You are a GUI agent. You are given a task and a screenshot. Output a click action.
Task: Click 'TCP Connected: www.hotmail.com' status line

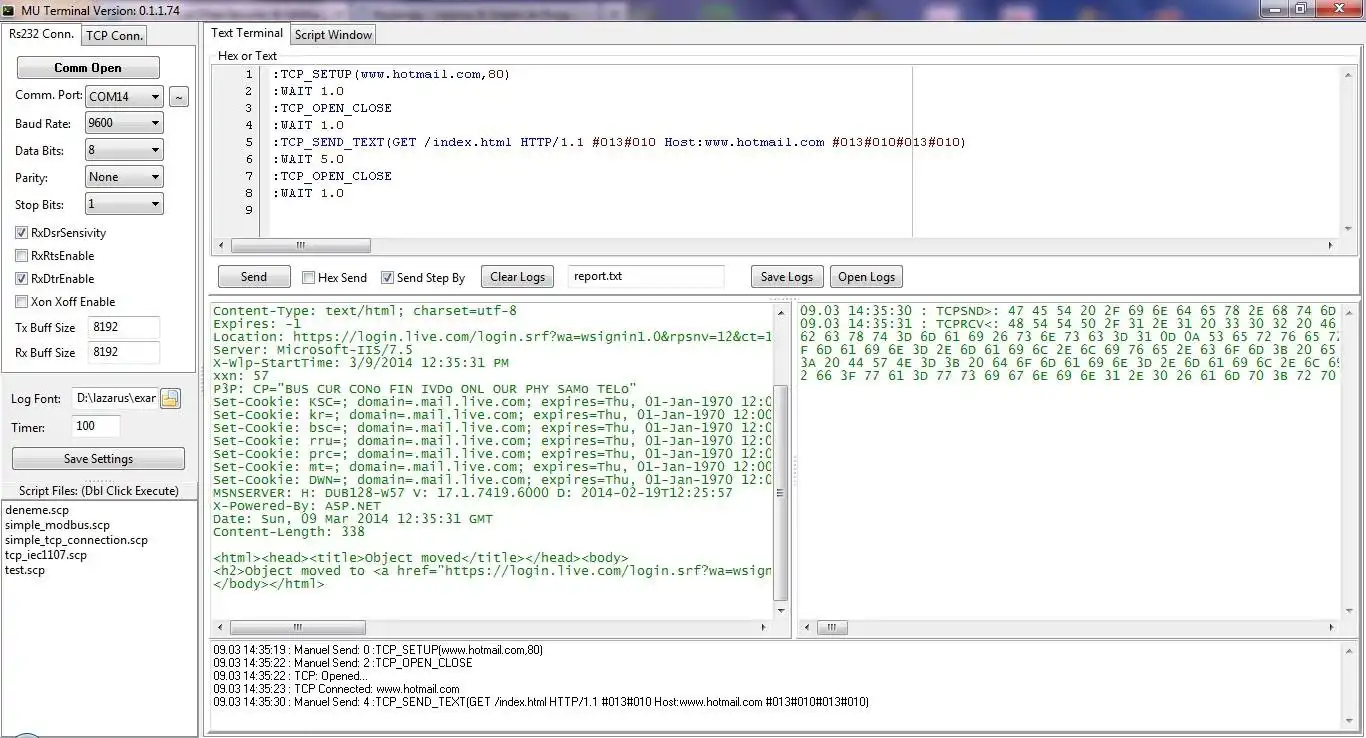336,689
